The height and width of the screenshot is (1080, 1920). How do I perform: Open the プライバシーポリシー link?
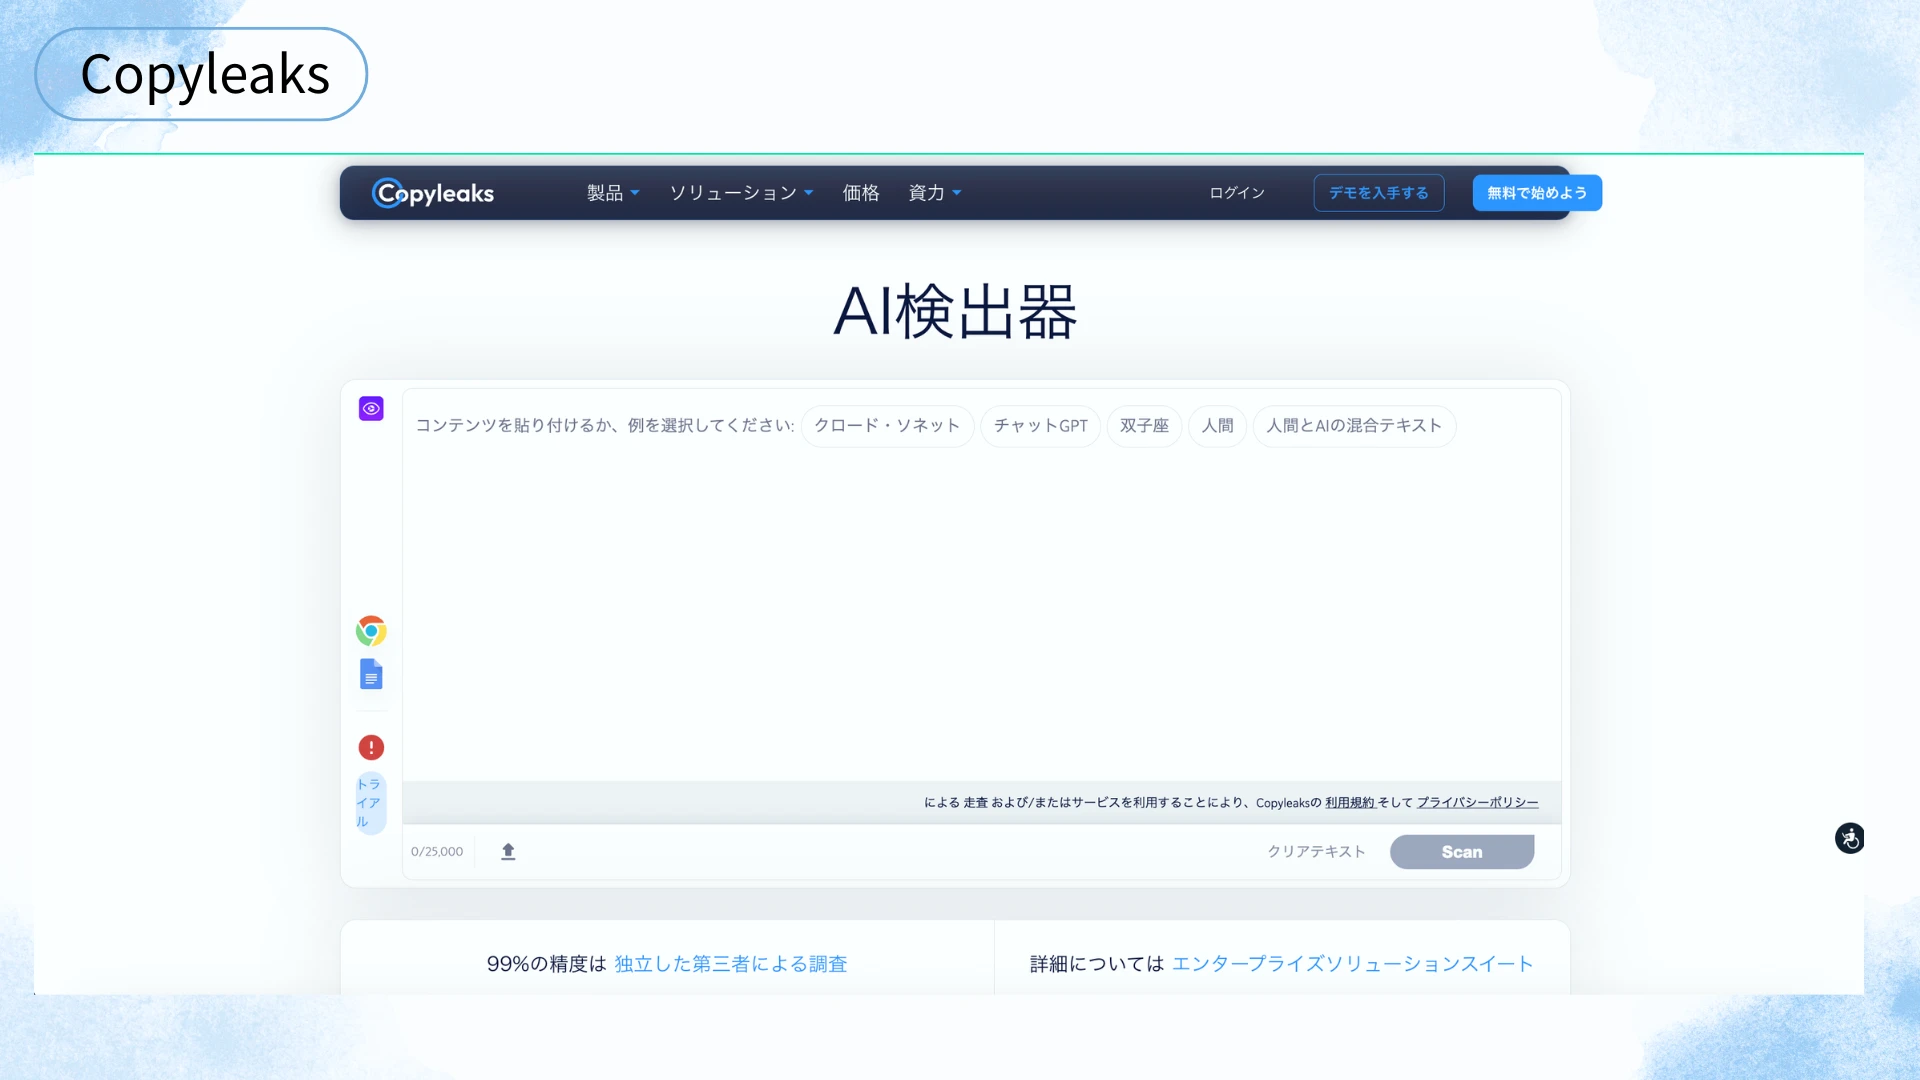[1477, 802]
